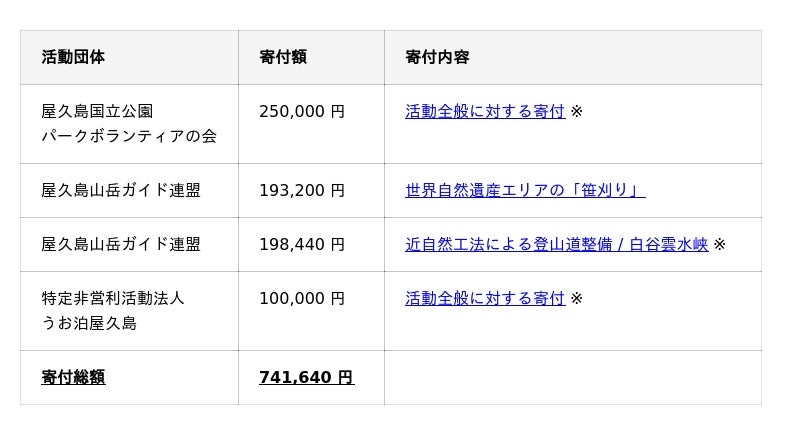The height and width of the screenshot is (435, 800).
Task: Select 屋久島山岳ガイド連盟 in the 193,200 円 row
Action: (x=121, y=190)
